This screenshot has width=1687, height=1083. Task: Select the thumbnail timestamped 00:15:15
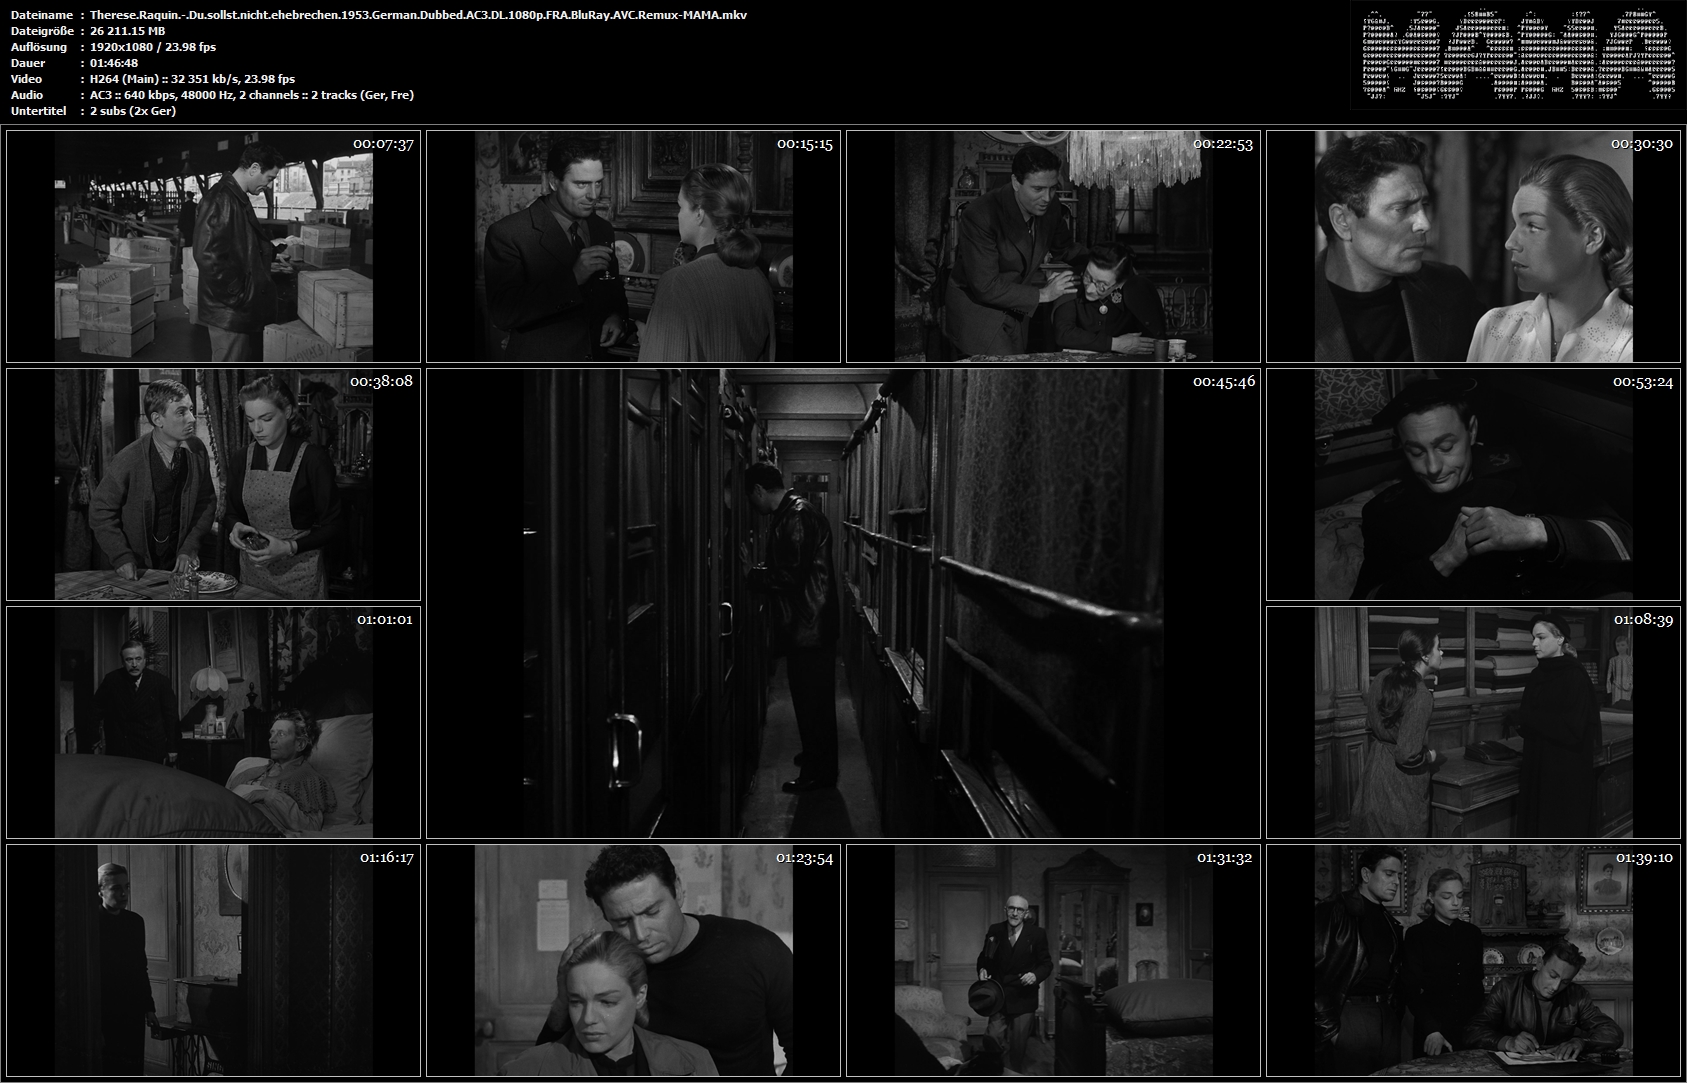click(633, 246)
